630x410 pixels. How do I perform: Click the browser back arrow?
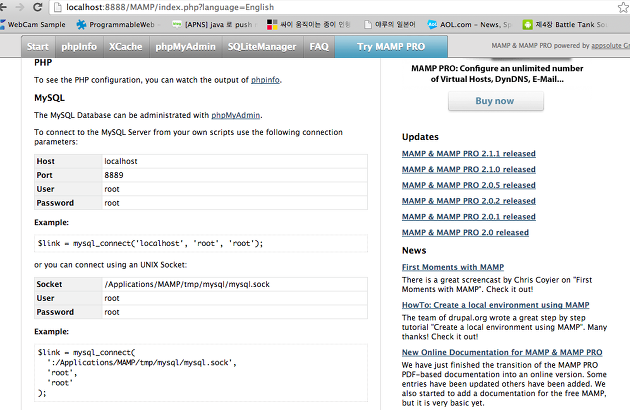(3, 7)
